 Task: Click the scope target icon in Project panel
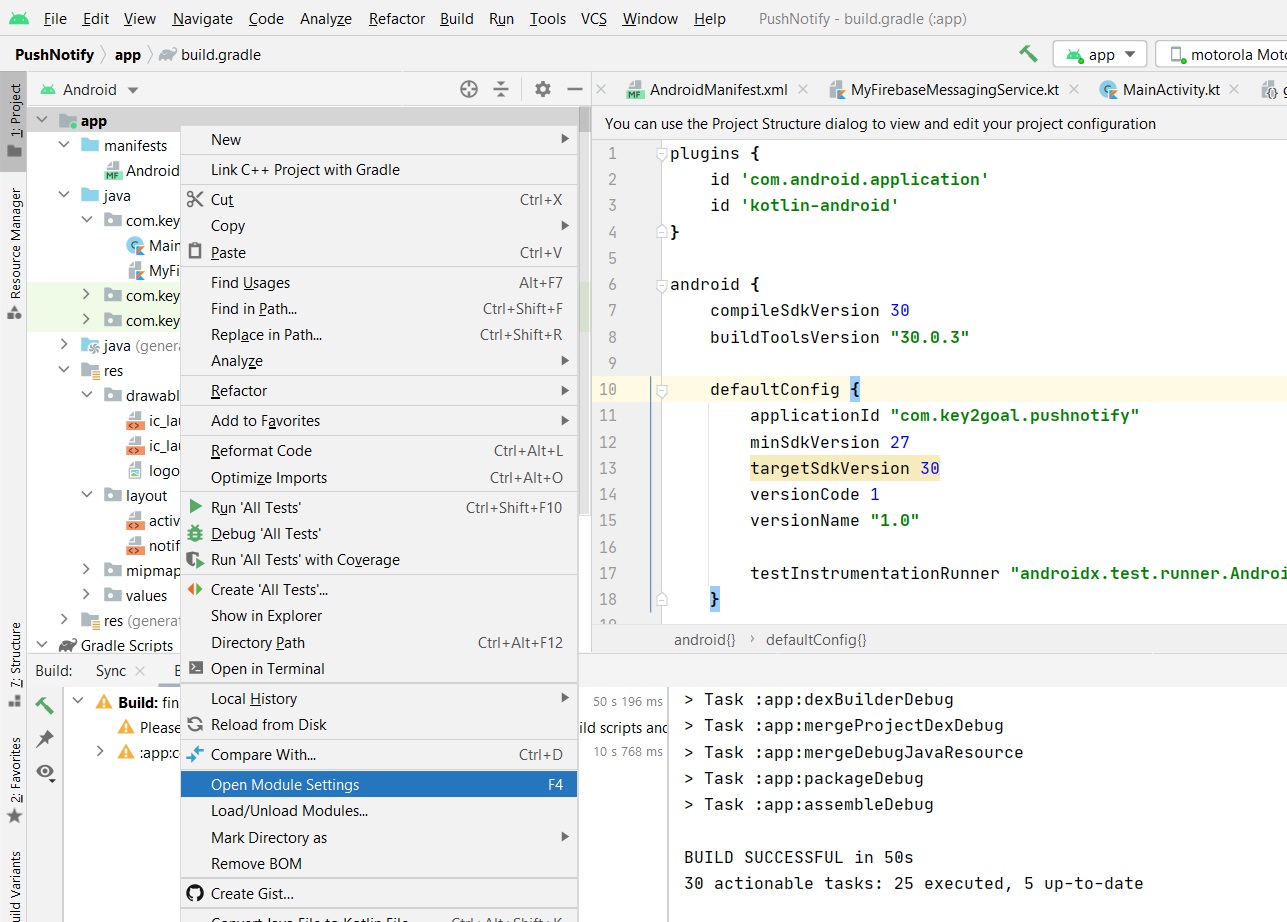click(468, 89)
